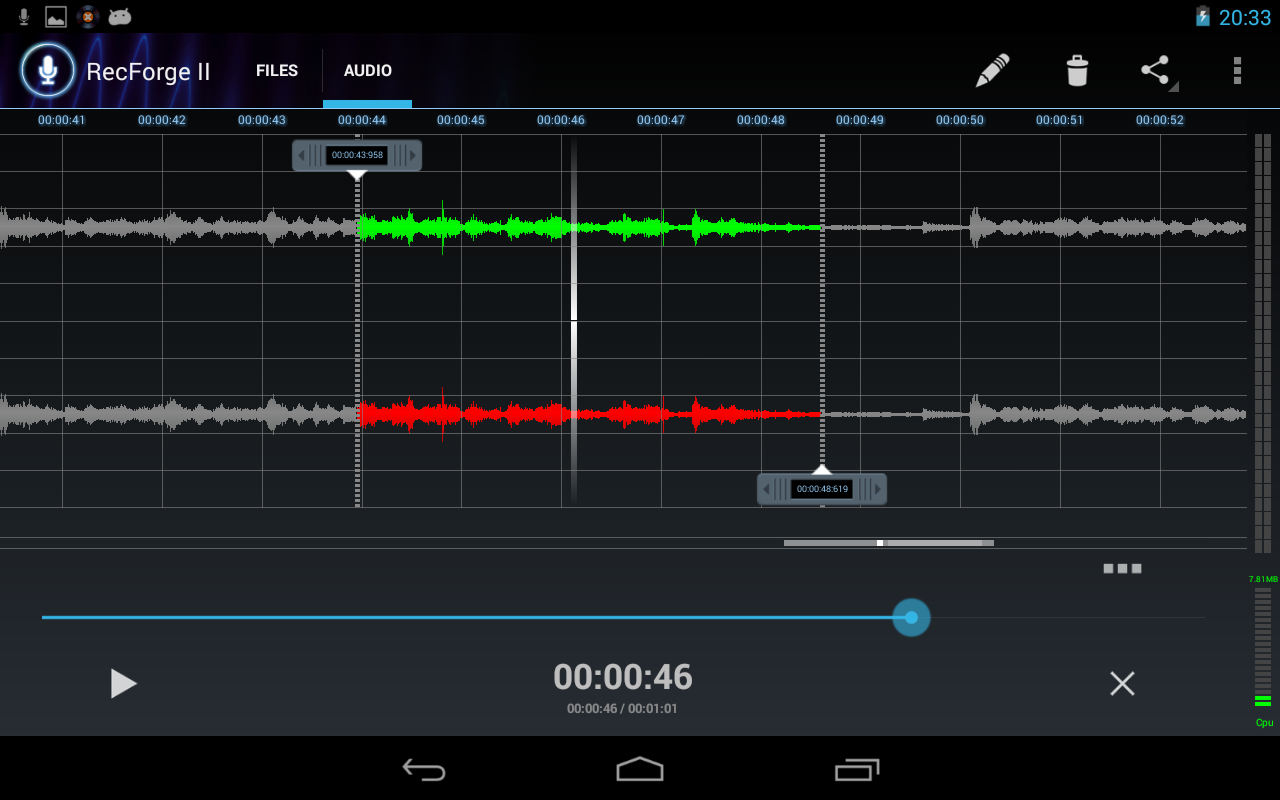This screenshot has width=1280, height=800.
Task: Tap the playback progress slider handle
Action: 911,617
